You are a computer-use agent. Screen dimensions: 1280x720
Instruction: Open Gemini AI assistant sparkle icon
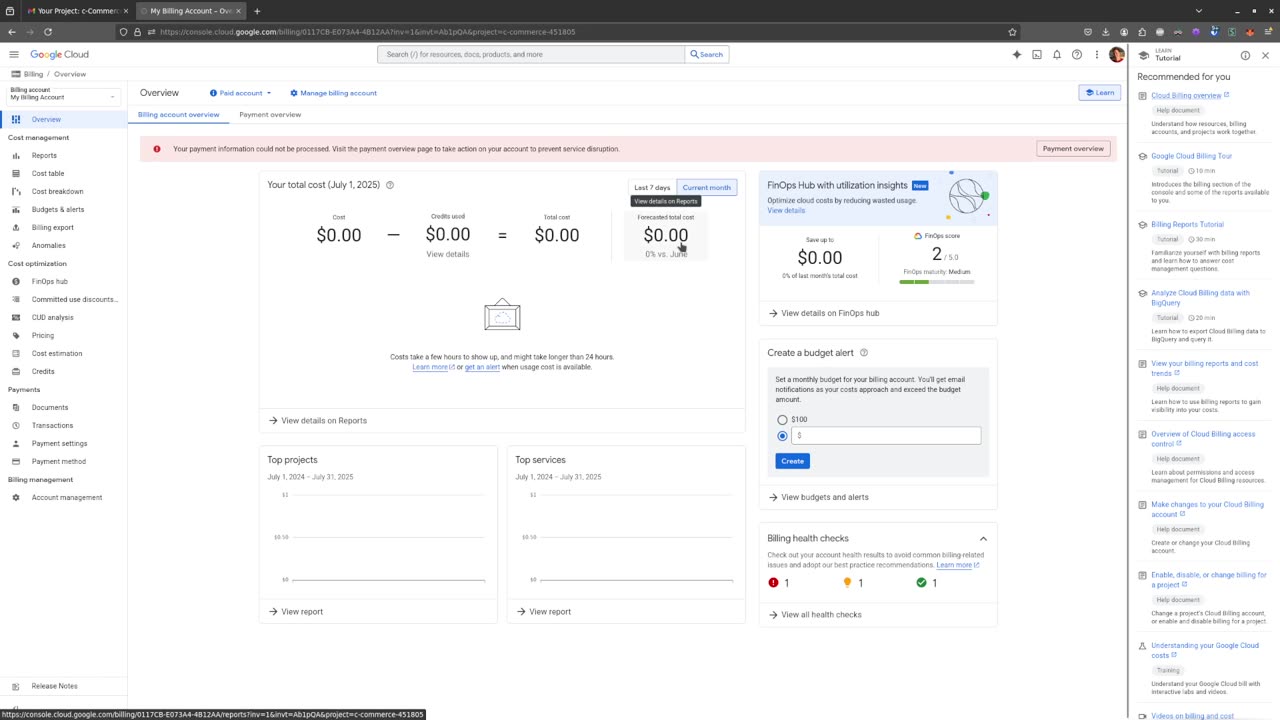pyautogui.click(x=1017, y=54)
